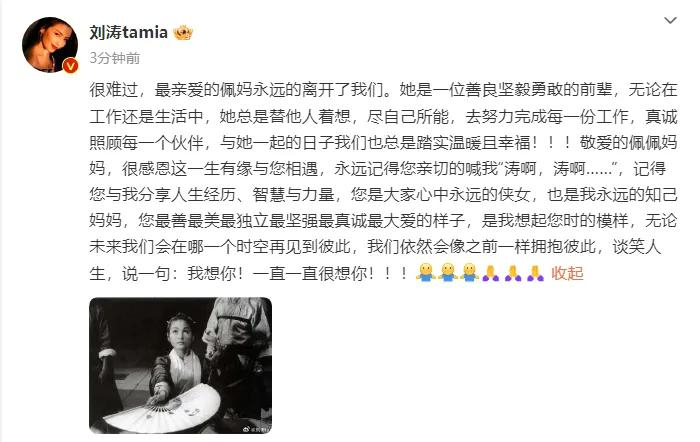
Task: Click the first hugging face emoji
Action: [426, 272]
